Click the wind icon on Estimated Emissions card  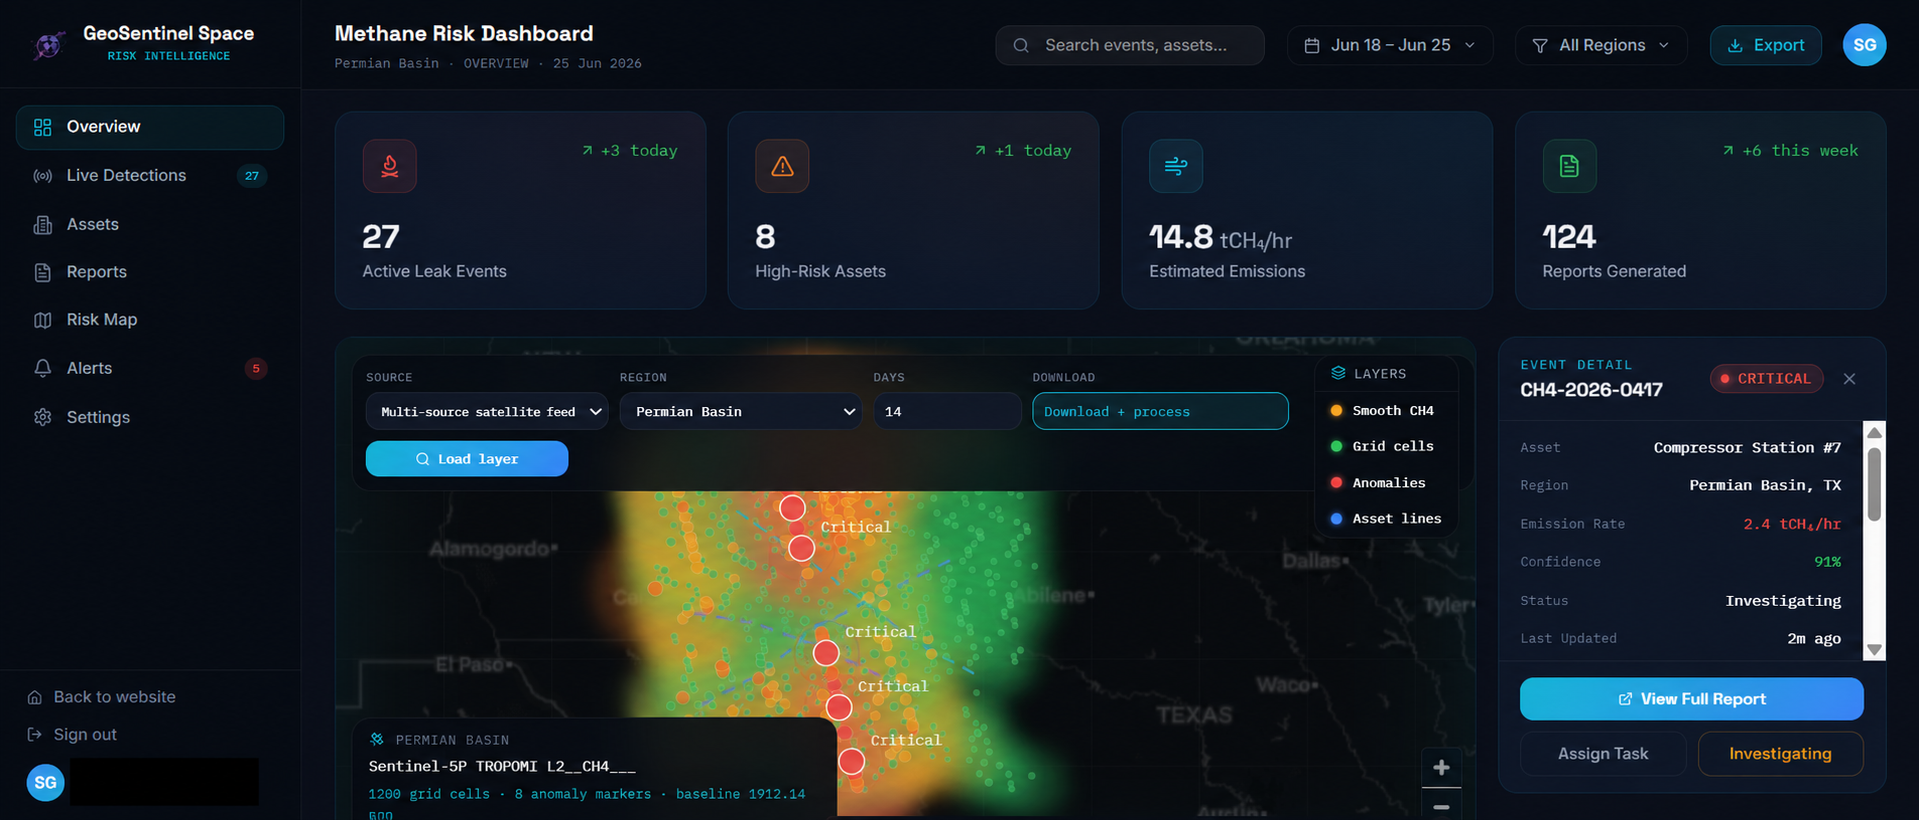[x=1176, y=166]
